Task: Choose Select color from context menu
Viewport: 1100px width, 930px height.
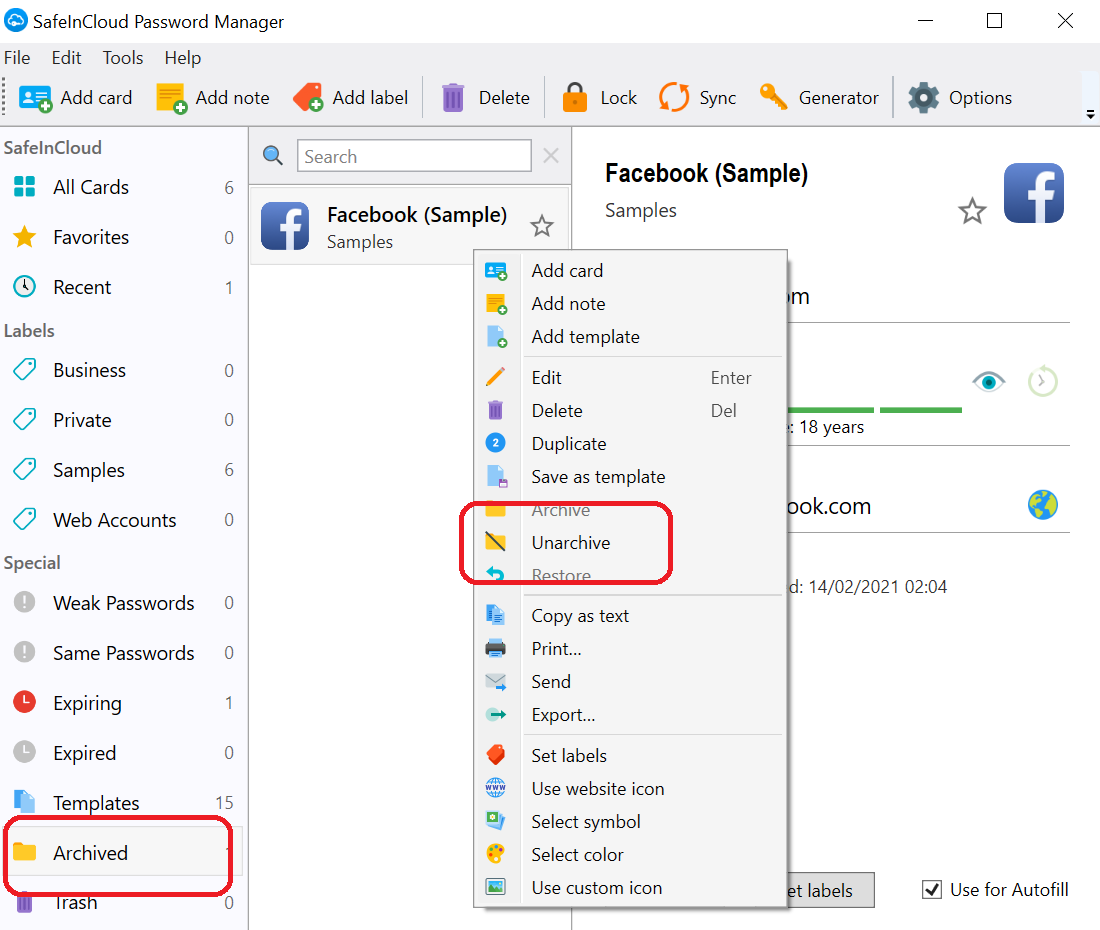Action: (630, 854)
